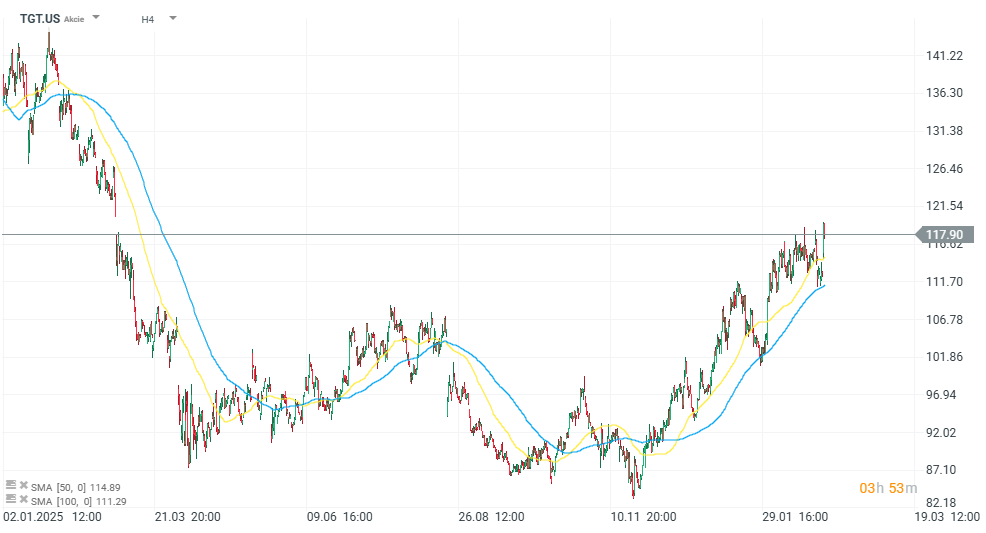Open settings for the SMA 100 indicator
986x533 pixels.
point(10,499)
